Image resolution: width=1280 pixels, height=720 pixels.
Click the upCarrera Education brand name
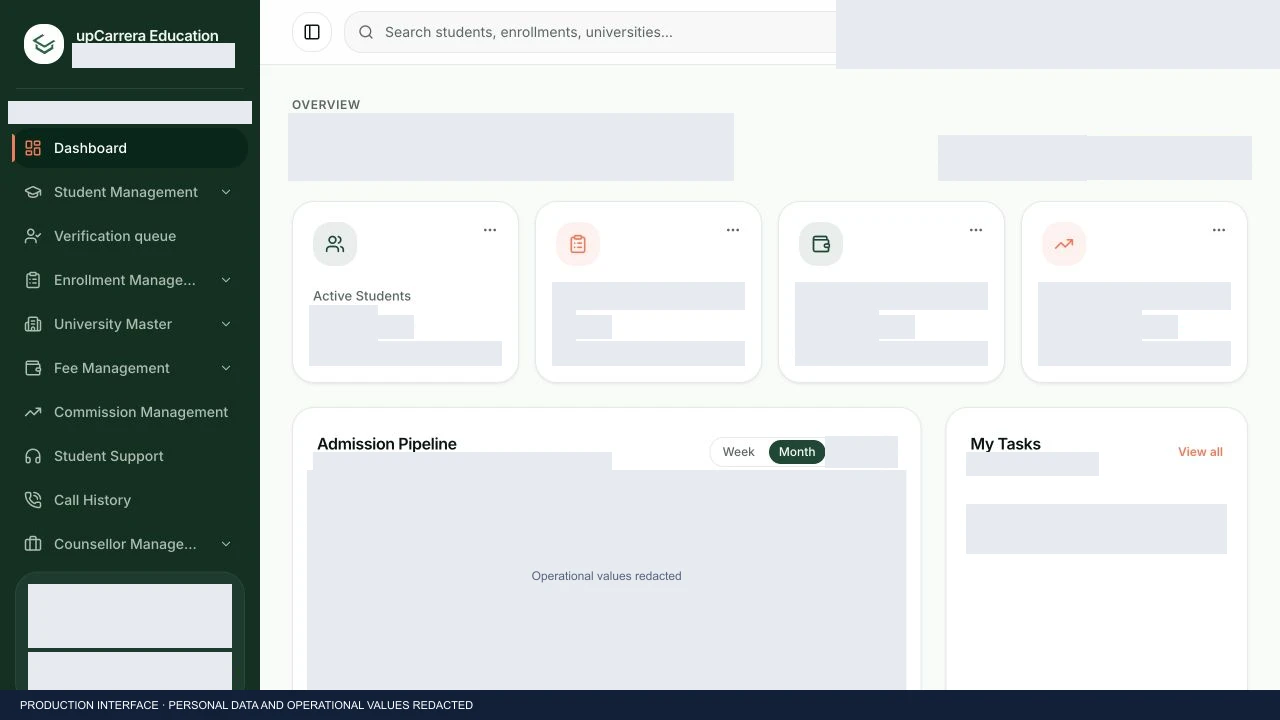(x=147, y=36)
